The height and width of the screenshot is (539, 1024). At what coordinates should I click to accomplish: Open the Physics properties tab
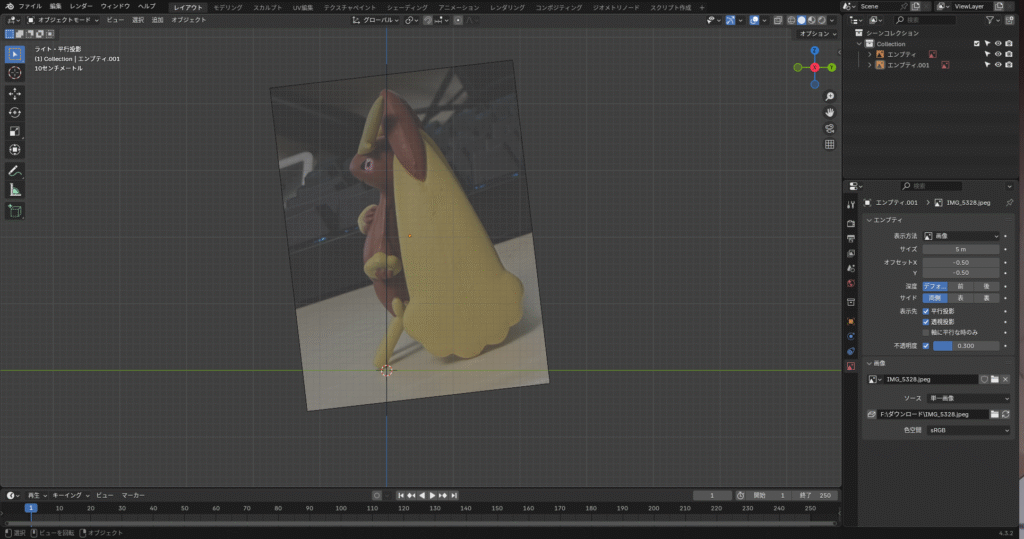[851, 336]
